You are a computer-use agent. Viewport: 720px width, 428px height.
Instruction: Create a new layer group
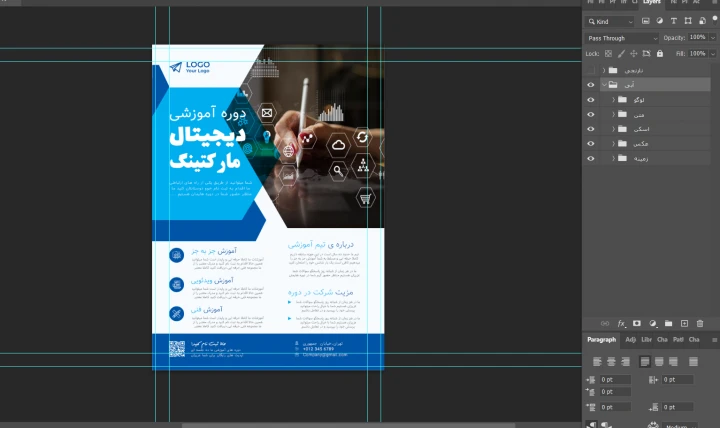[669, 323]
